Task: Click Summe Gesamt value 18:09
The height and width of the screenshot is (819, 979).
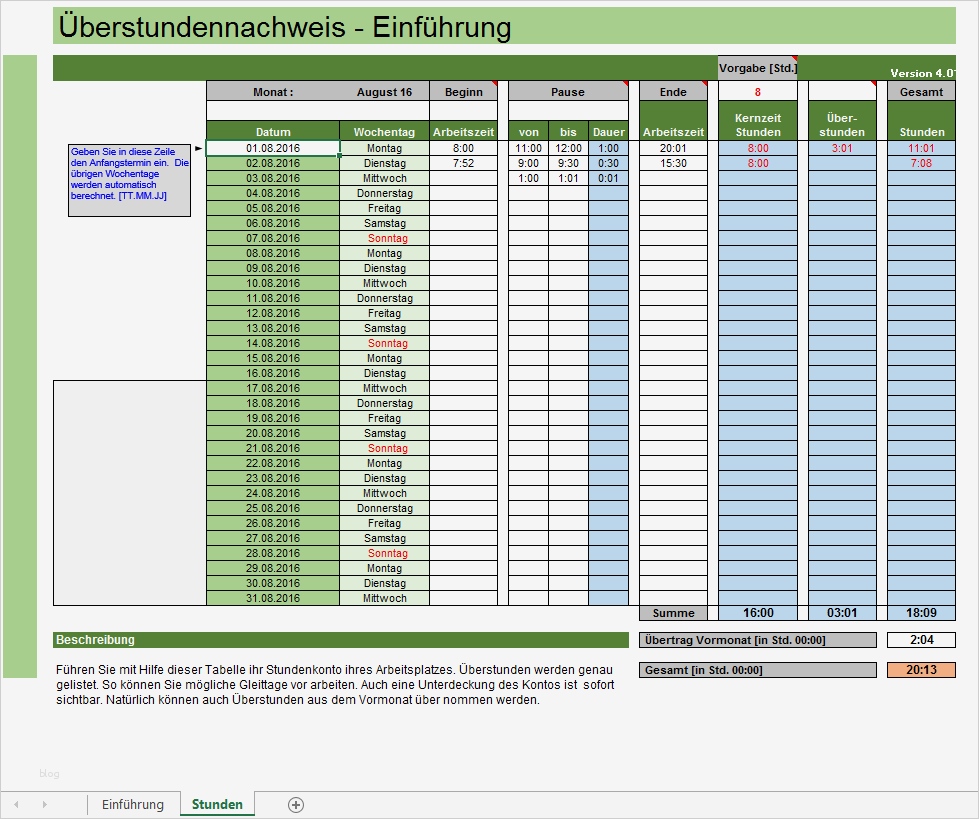Action: click(x=921, y=613)
